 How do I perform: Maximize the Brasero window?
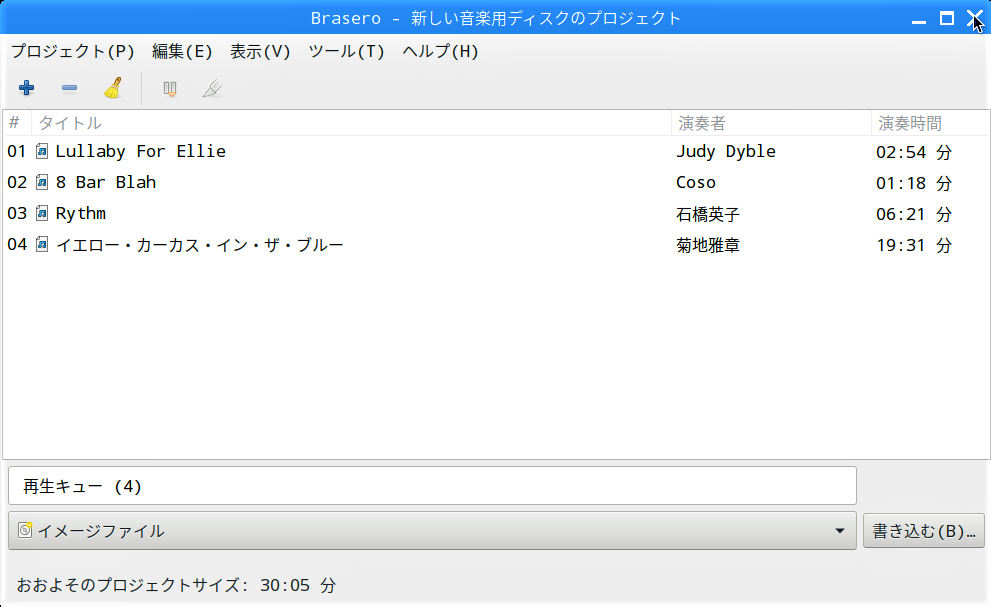point(947,18)
